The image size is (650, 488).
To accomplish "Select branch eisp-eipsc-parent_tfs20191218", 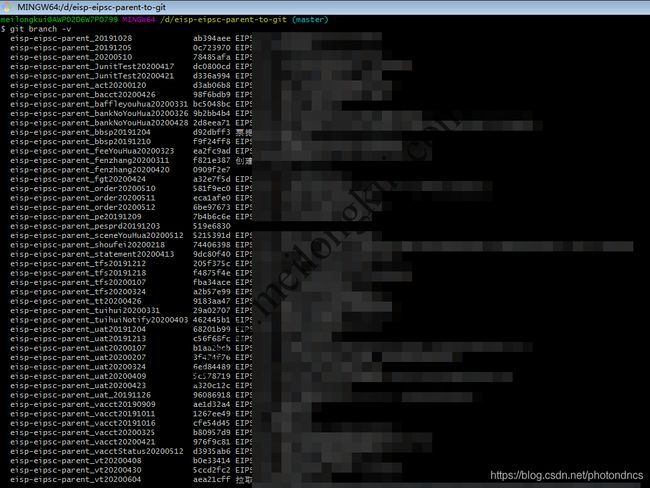I will tap(78, 273).
